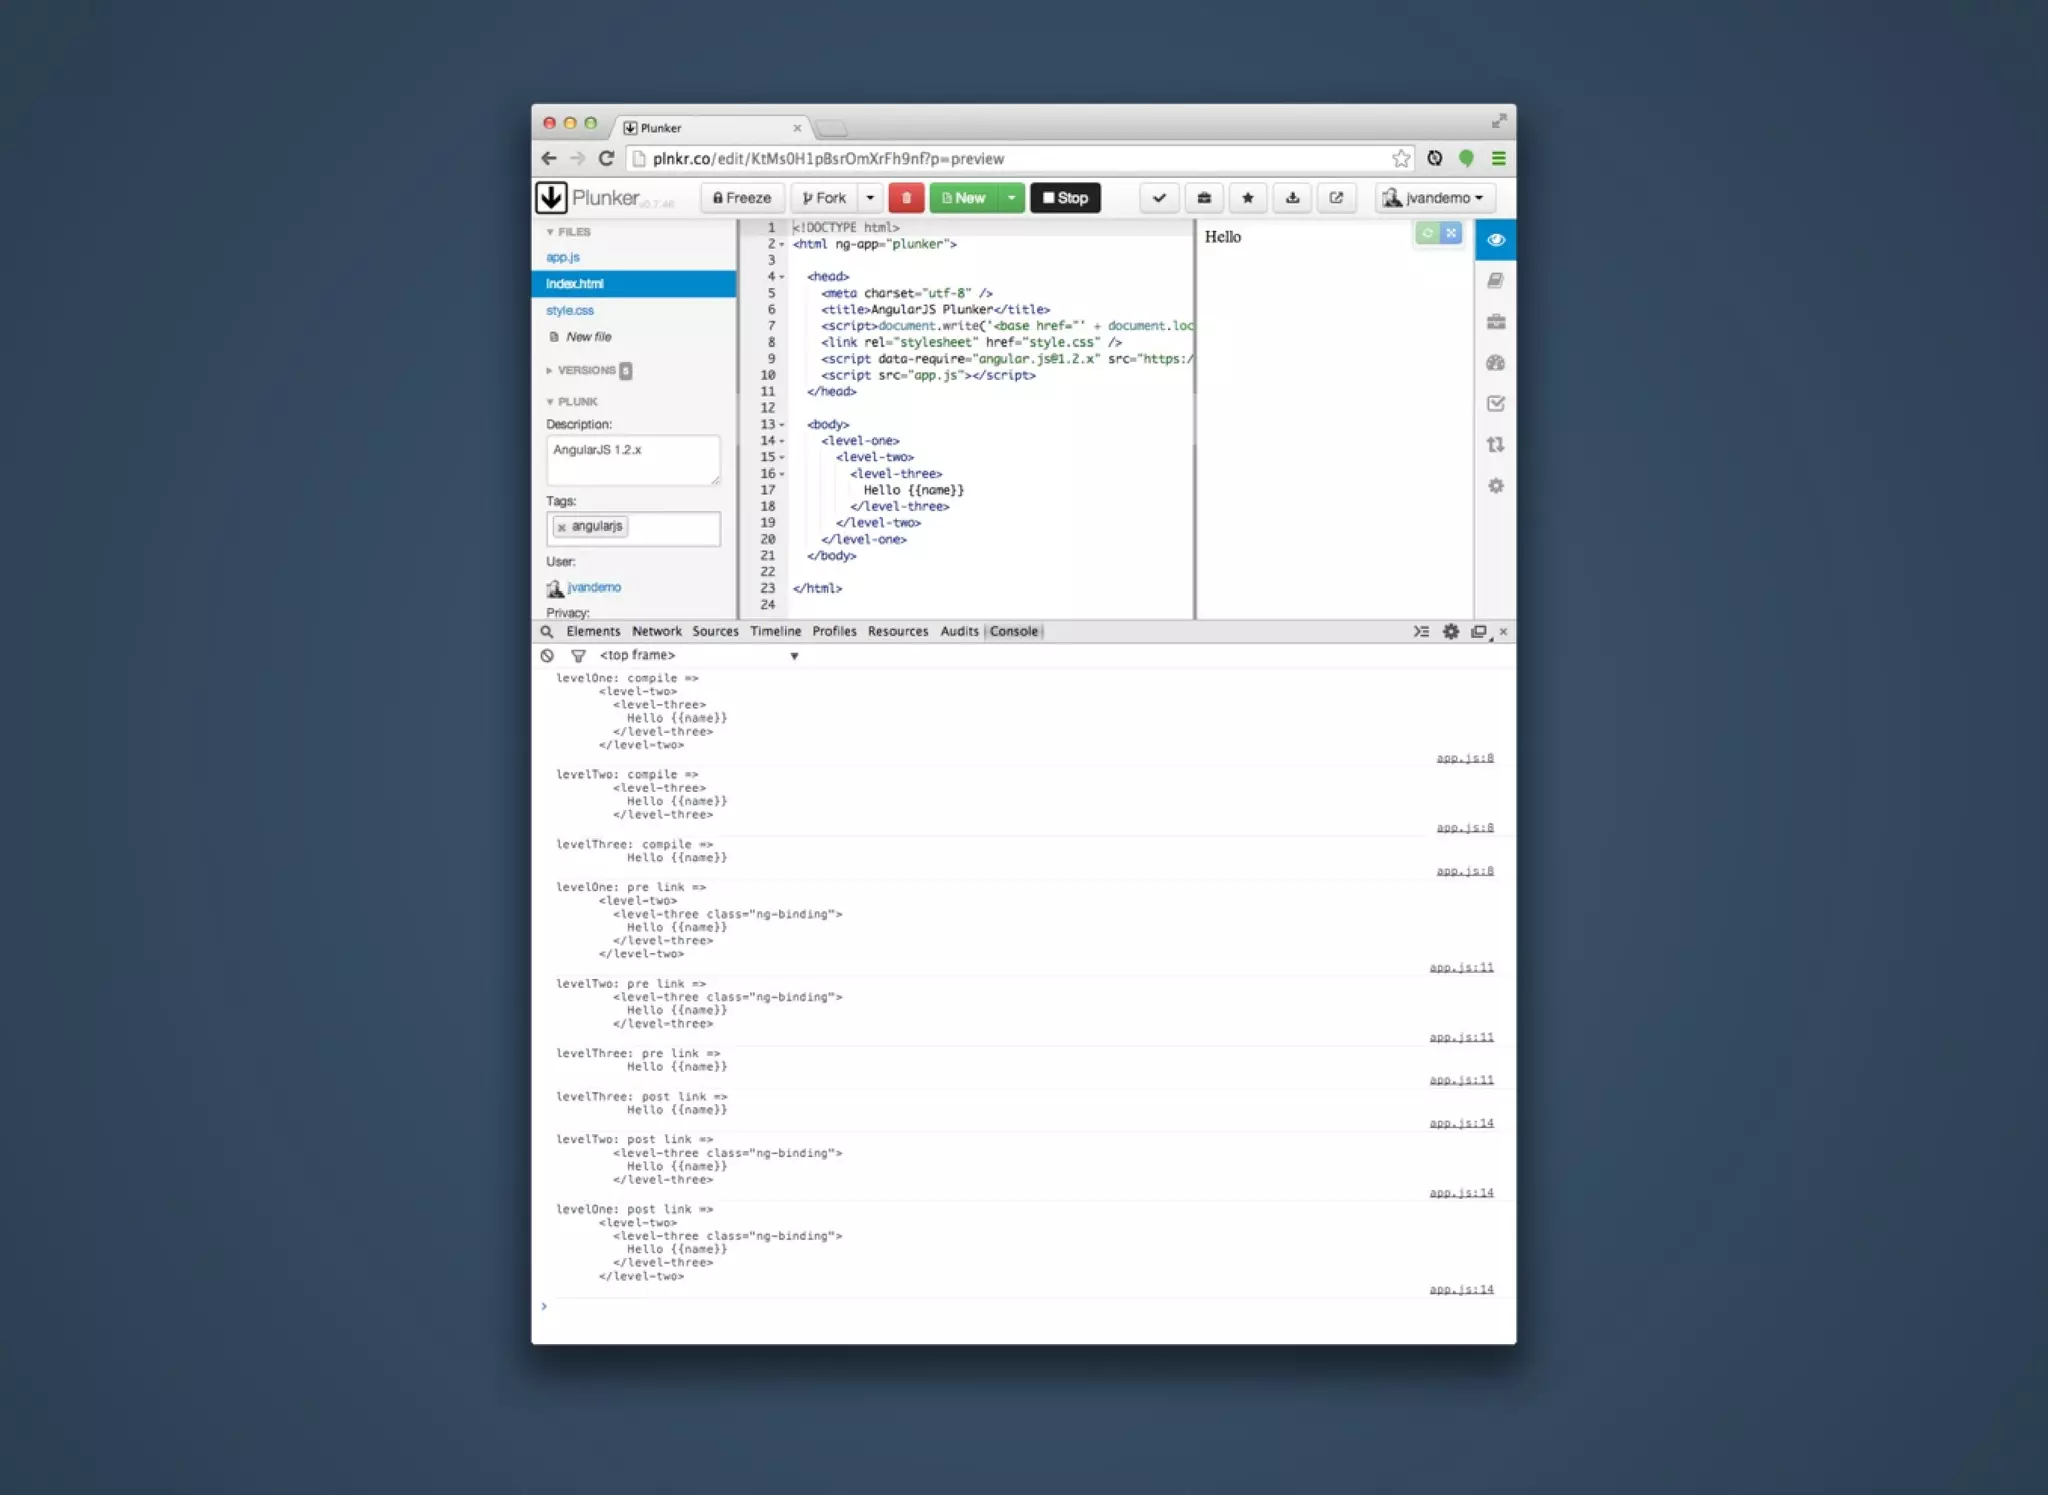Toggle the console filter funnel icon
The image size is (2048, 1495).
coord(578,656)
